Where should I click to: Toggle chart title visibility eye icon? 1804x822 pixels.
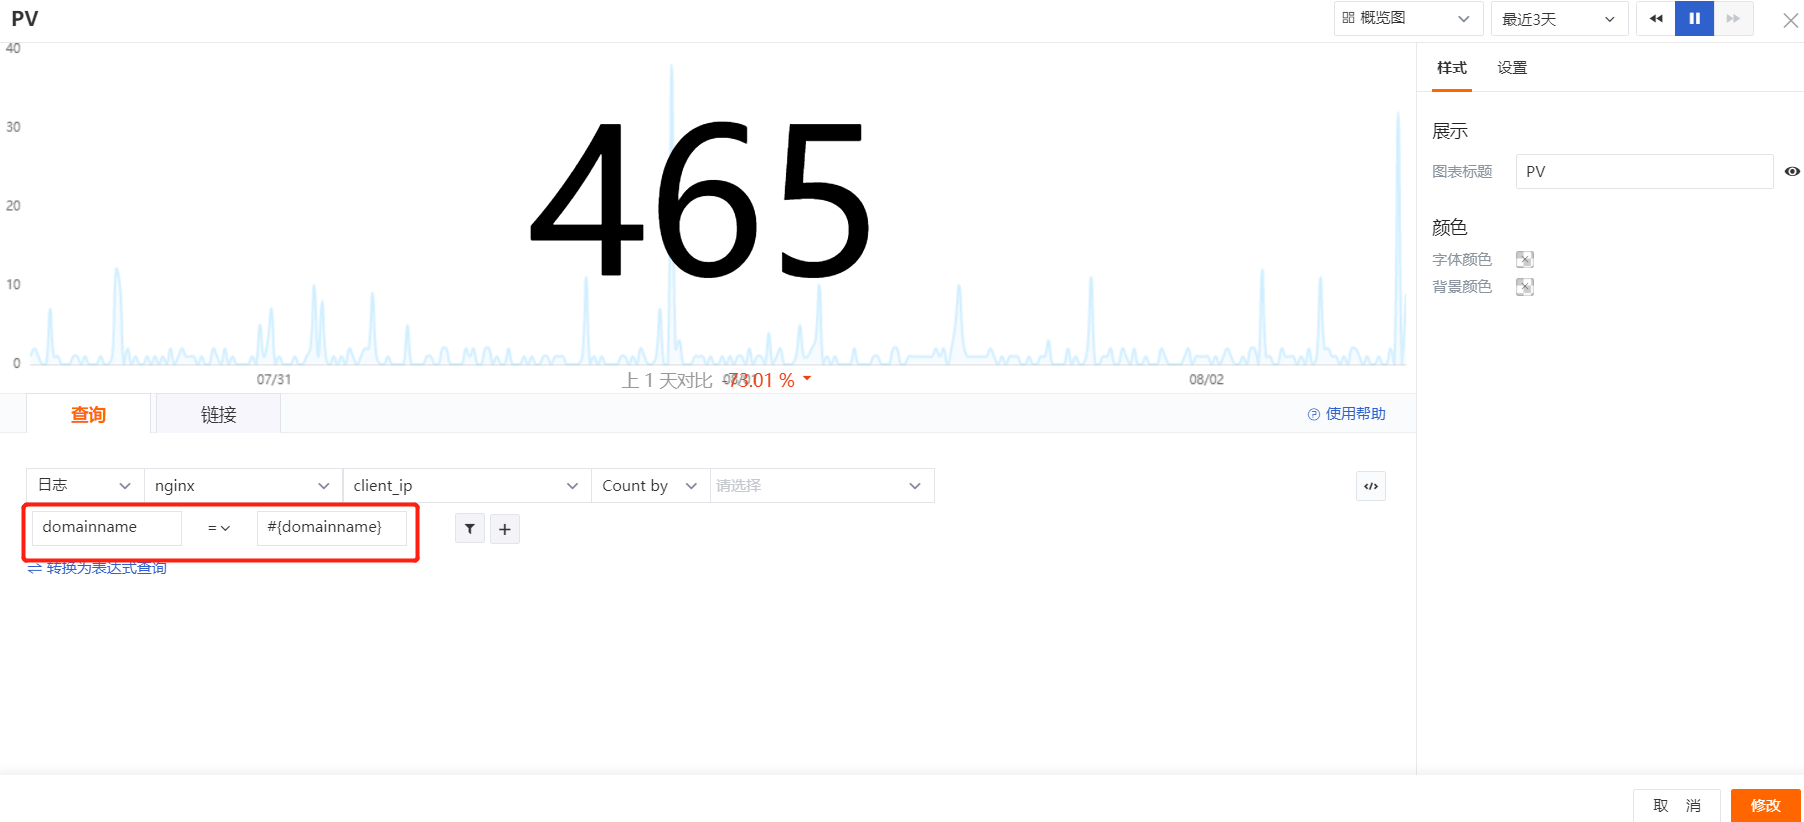[x=1792, y=171]
